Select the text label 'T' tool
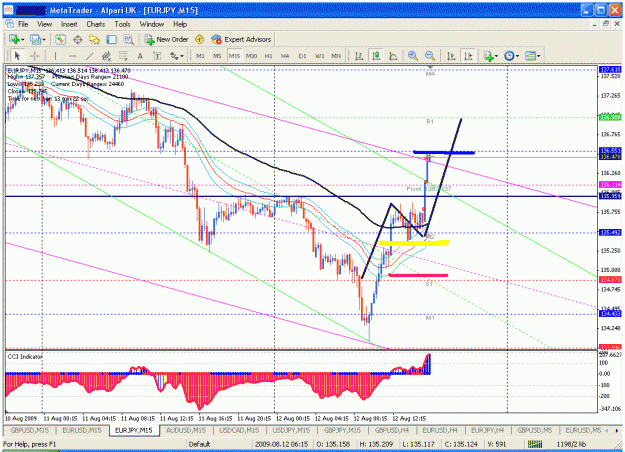 [x=157, y=56]
